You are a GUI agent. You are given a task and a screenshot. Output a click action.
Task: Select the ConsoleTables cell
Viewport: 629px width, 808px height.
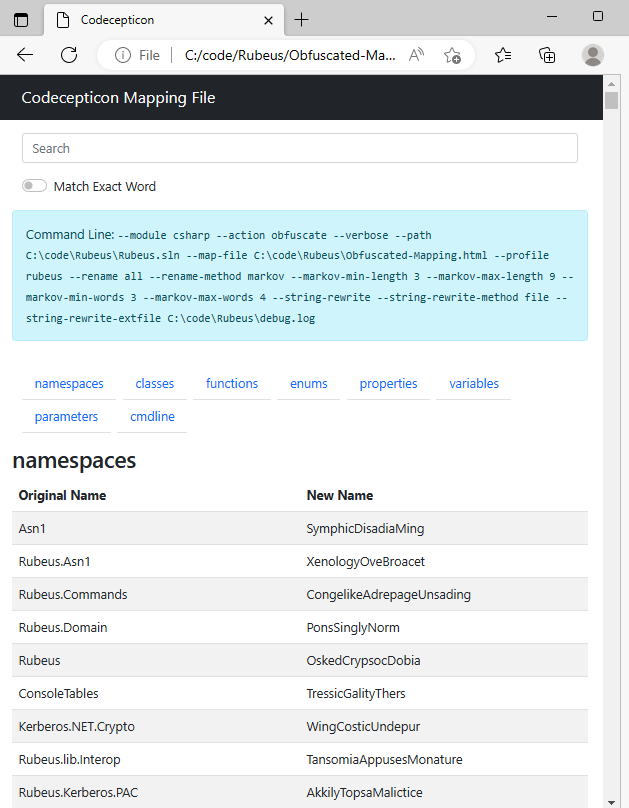(156, 694)
